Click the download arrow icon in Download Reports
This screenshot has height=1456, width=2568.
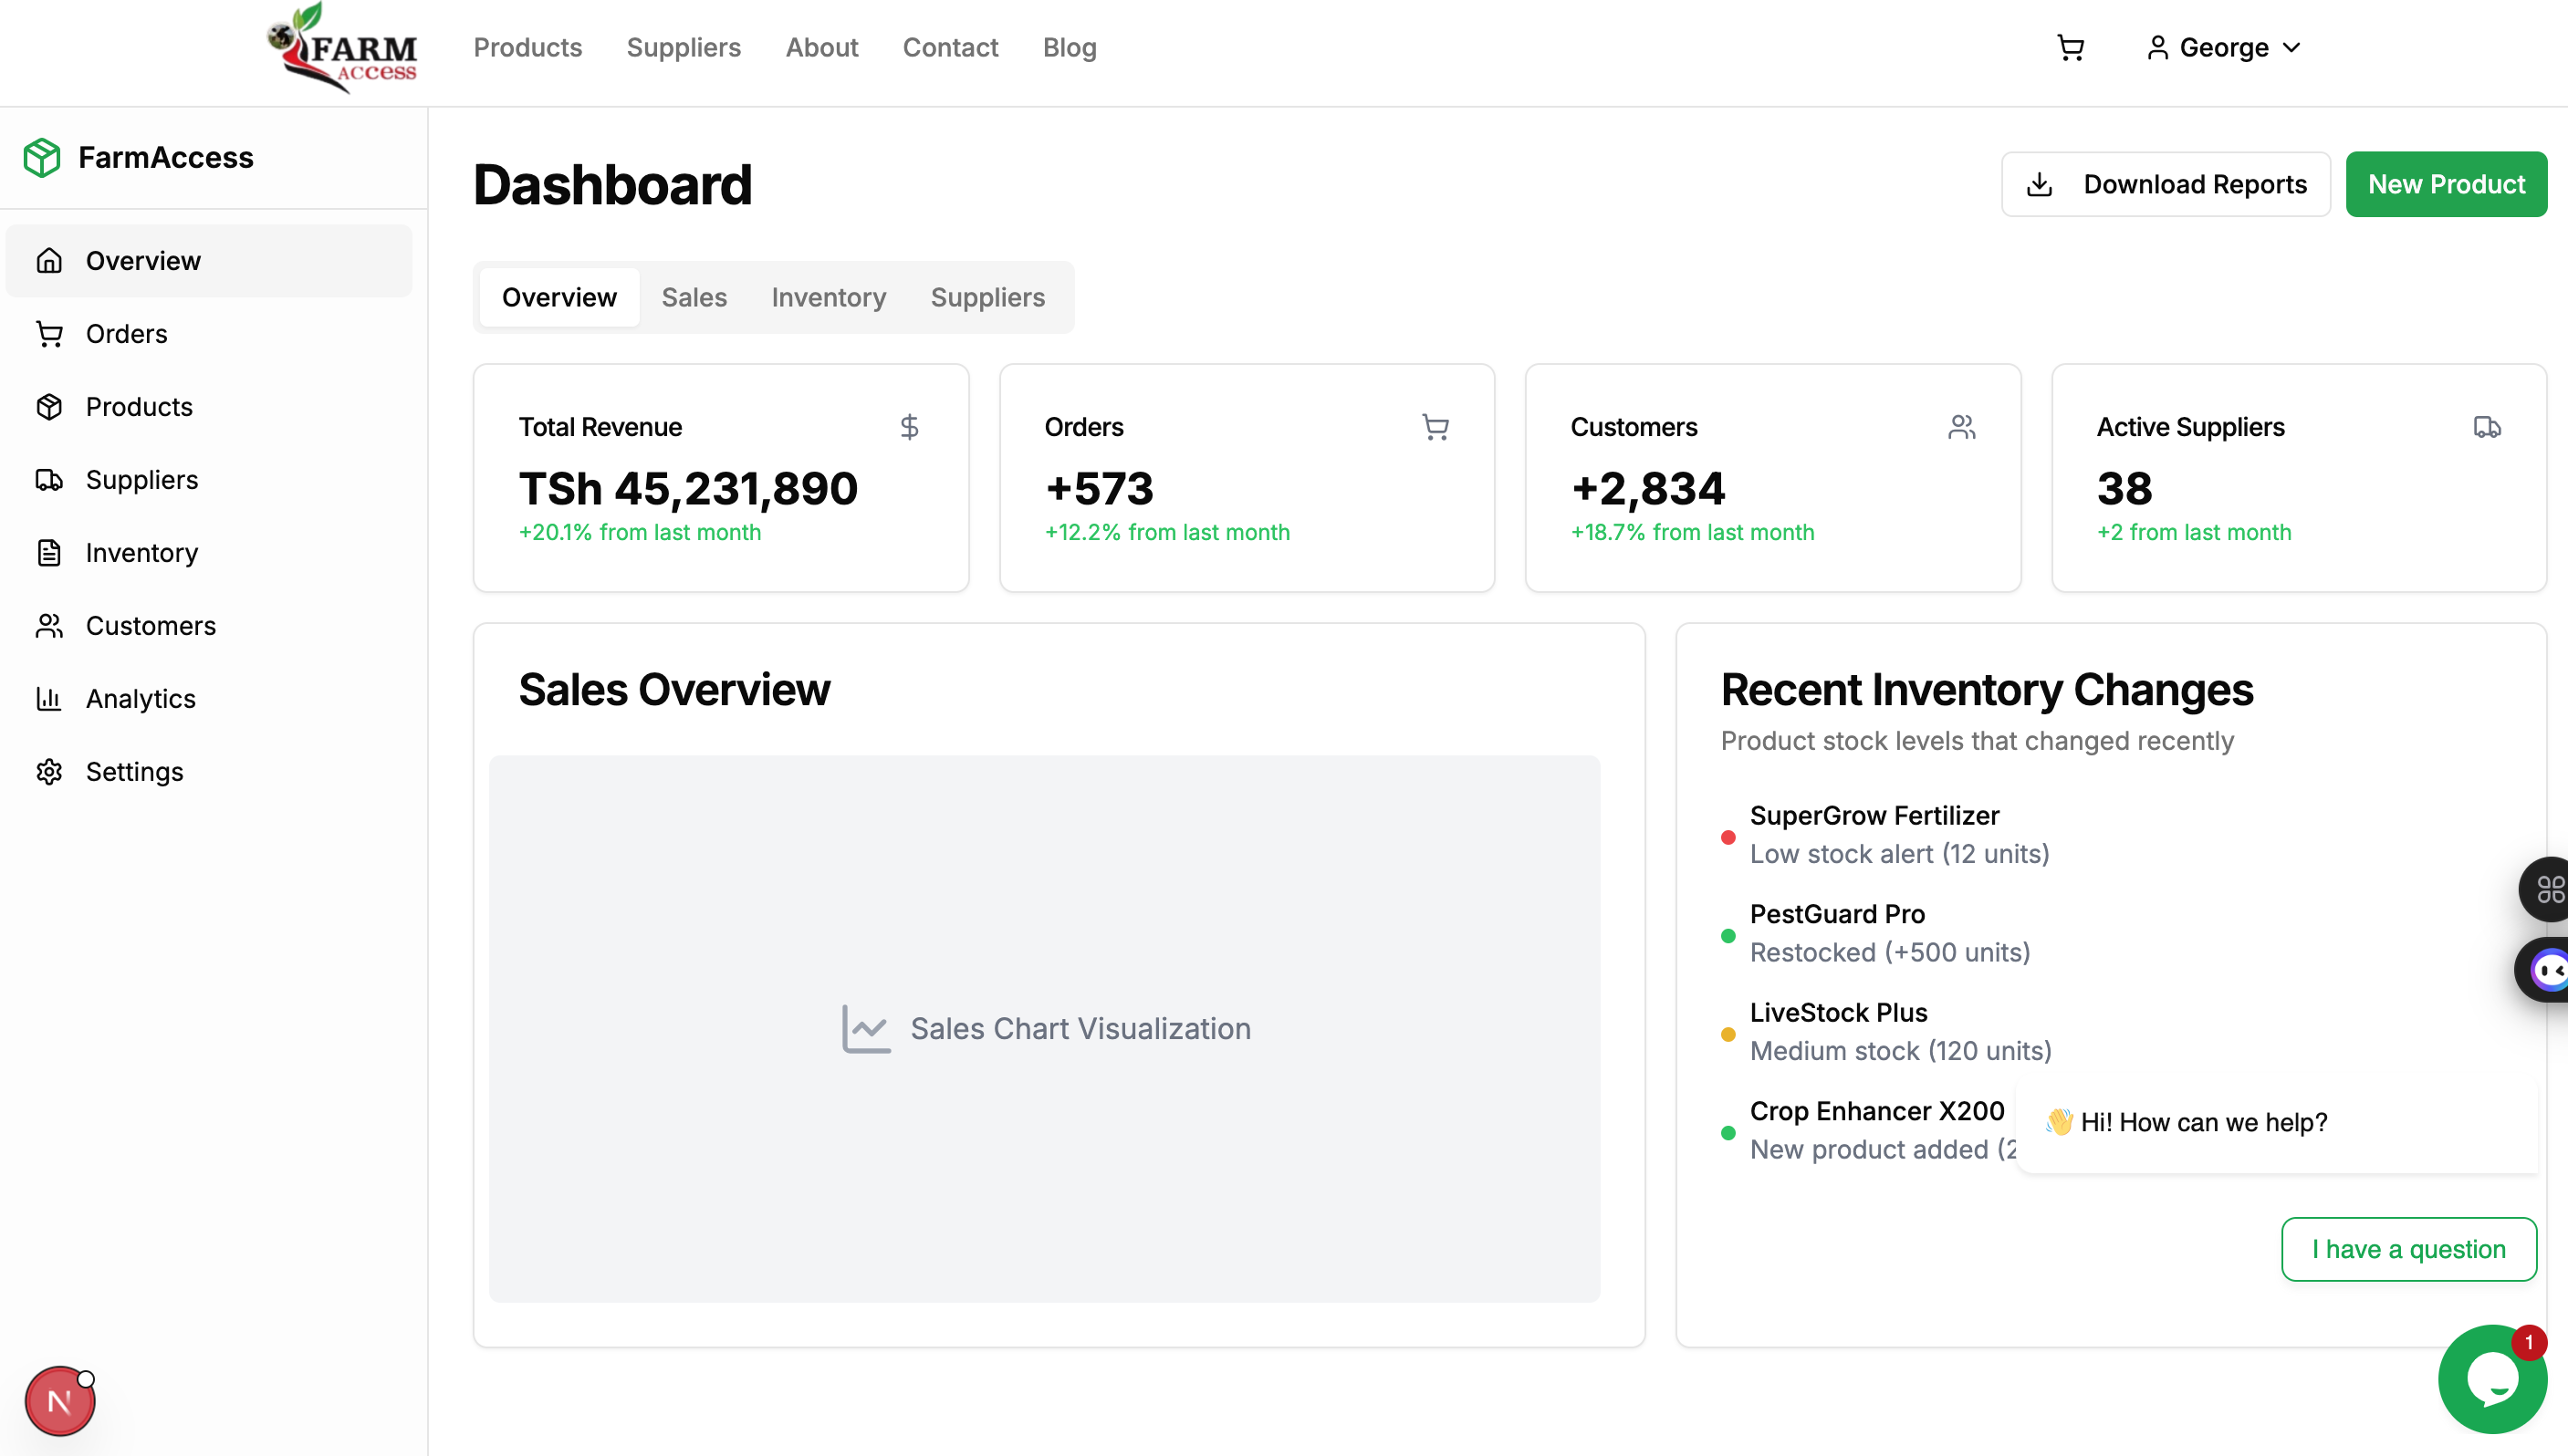[x=2040, y=184]
